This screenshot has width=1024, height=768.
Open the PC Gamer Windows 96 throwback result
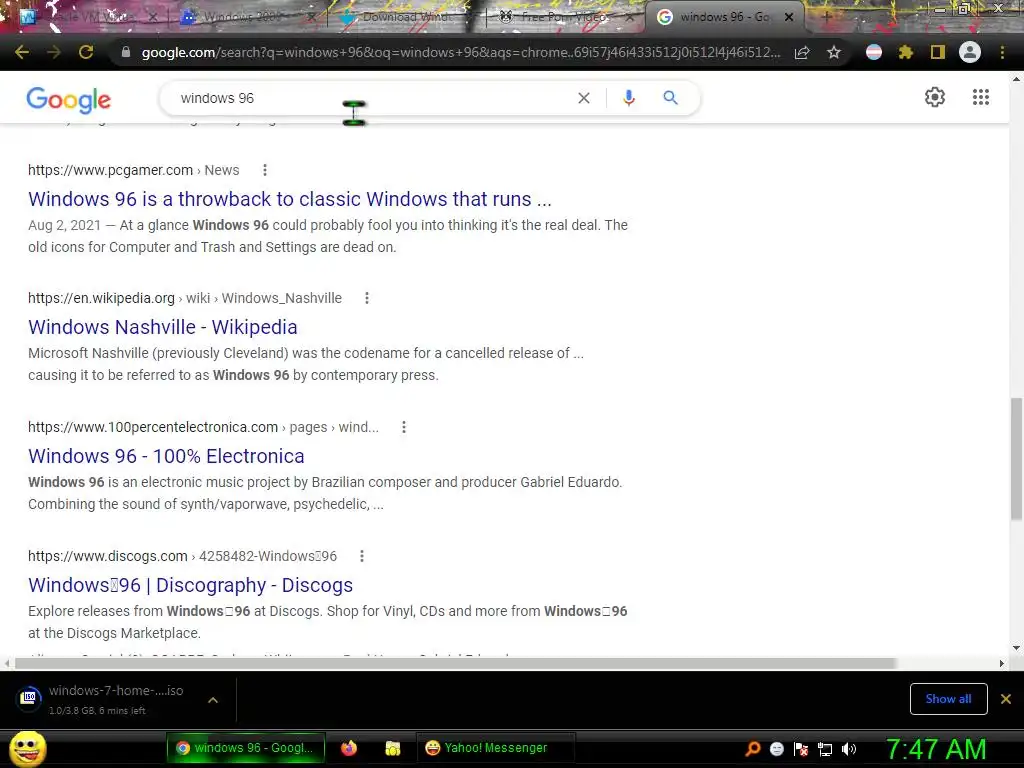click(290, 199)
